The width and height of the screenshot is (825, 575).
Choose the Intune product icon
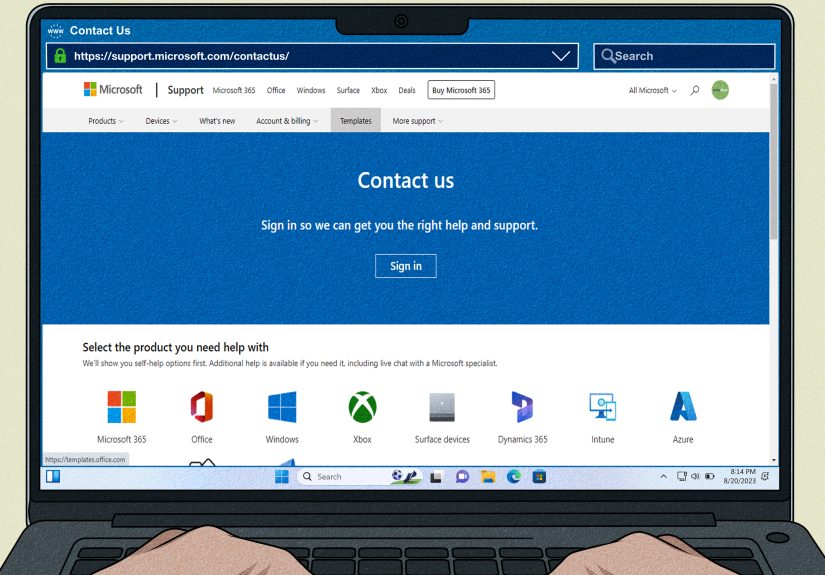[603, 407]
